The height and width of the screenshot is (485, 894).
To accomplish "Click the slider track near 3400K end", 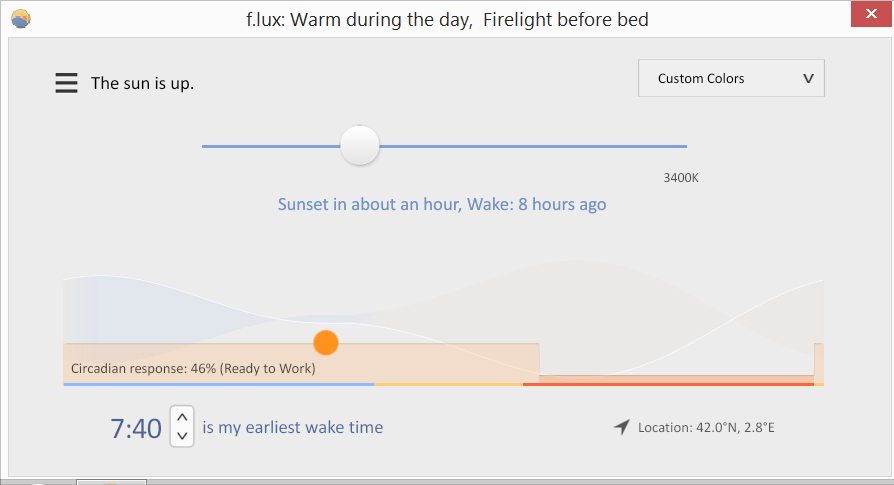I will pyautogui.click(x=673, y=146).
